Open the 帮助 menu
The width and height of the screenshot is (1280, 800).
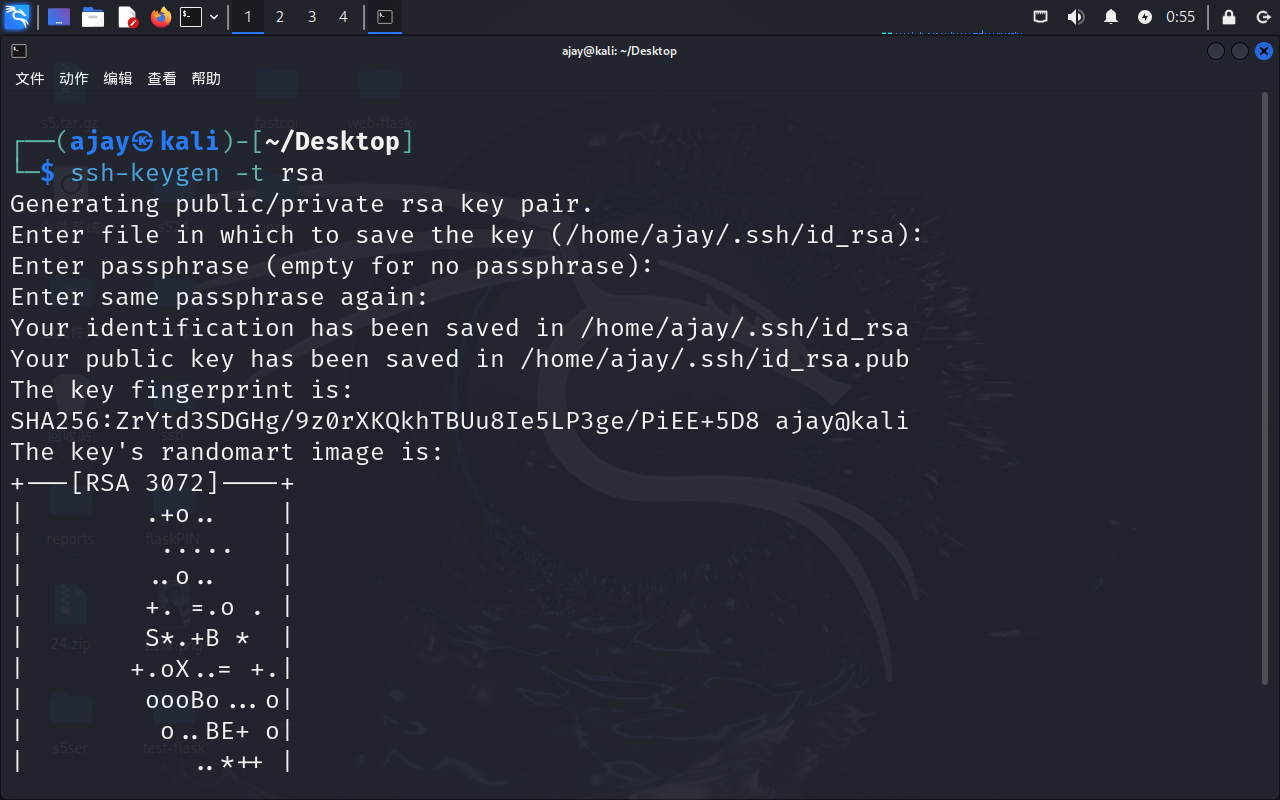click(x=206, y=79)
